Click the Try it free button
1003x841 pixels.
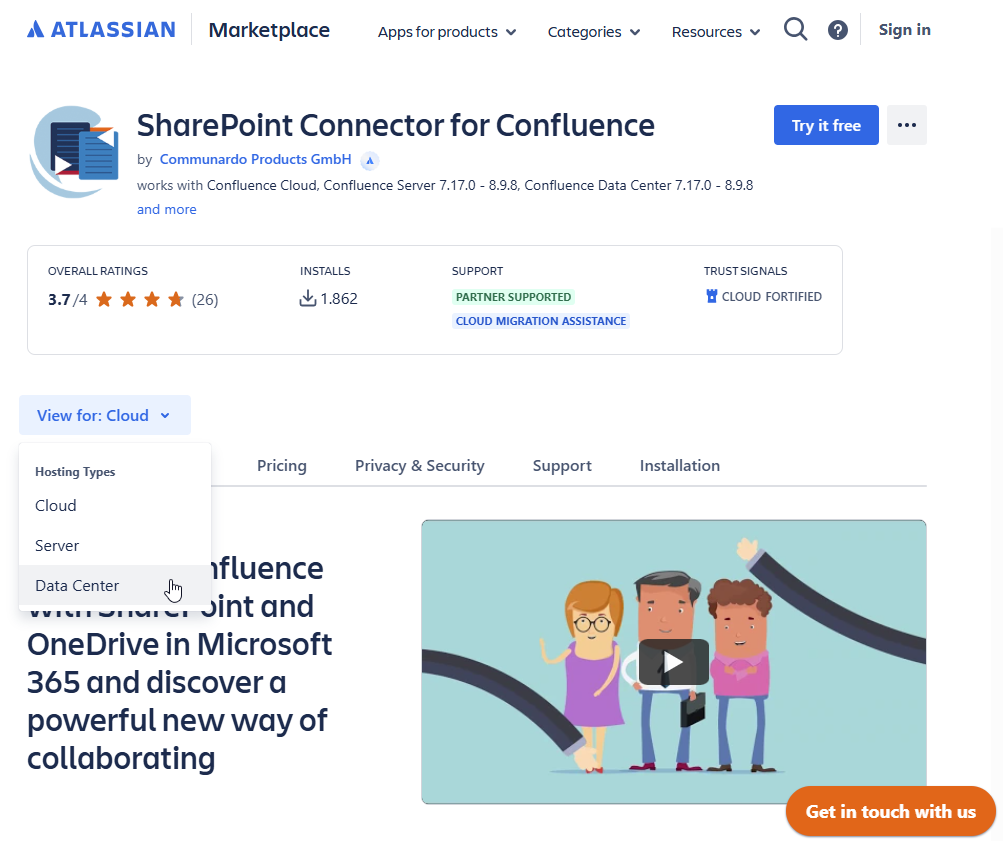coord(826,125)
